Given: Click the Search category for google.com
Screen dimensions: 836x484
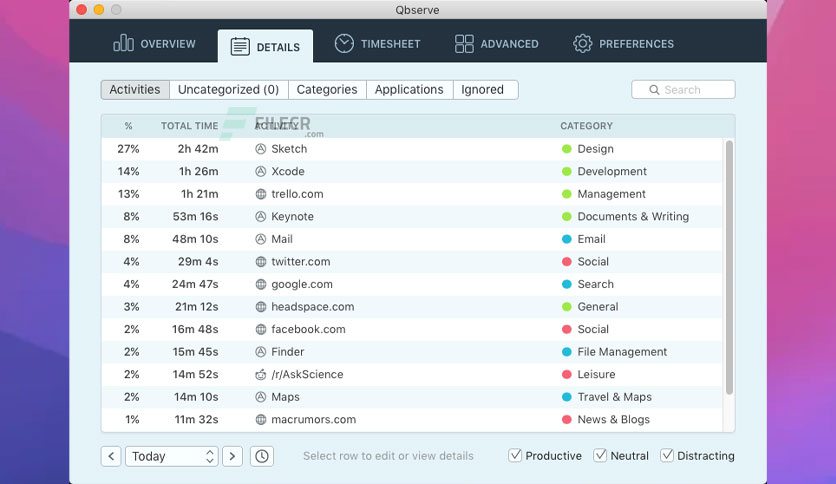Looking at the screenshot, I should pyautogui.click(x=596, y=284).
